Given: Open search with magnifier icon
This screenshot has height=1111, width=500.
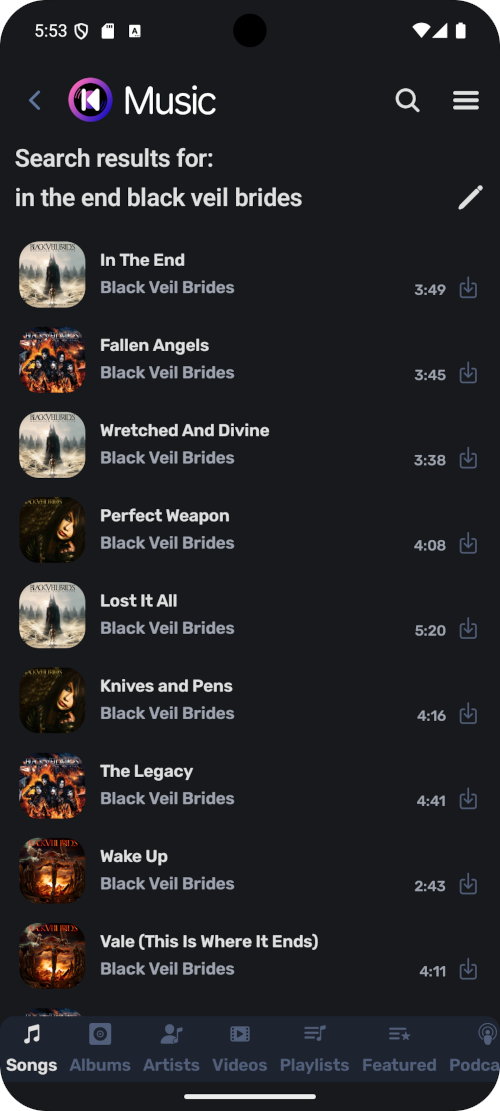Looking at the screenshot, I should (x=407, y=101).
